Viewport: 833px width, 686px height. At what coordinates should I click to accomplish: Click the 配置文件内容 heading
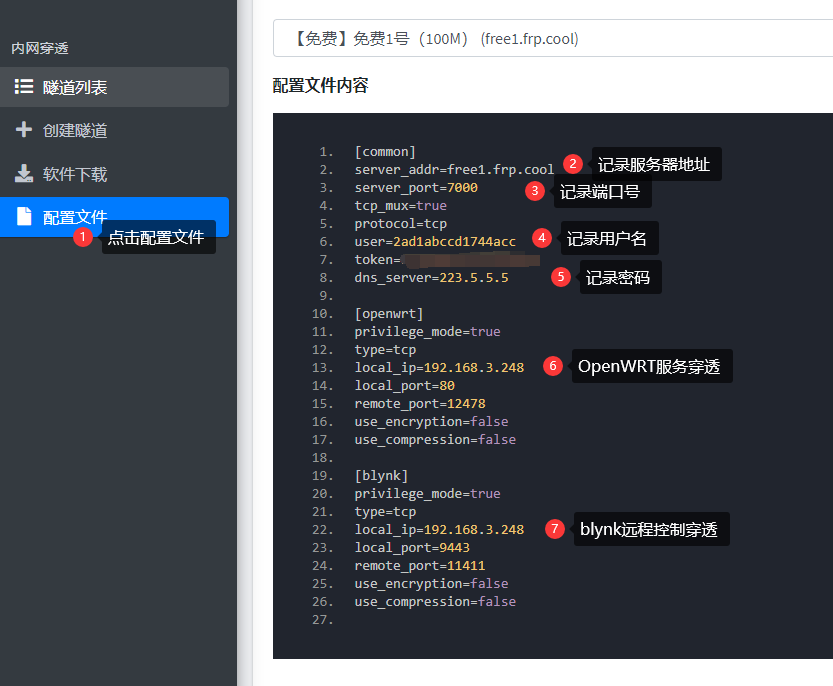320,85
